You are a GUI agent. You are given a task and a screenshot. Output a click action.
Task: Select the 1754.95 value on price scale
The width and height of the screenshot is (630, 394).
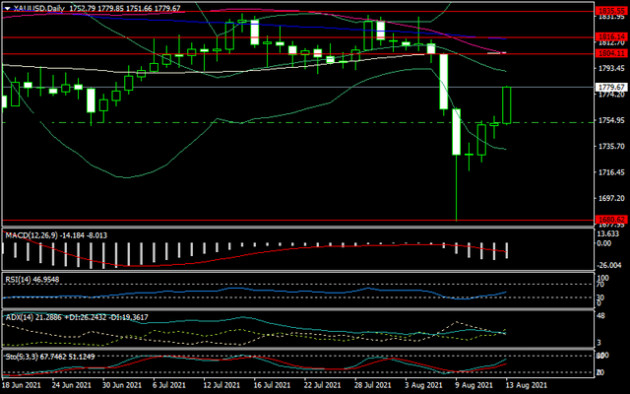click(x=612, y=120)
